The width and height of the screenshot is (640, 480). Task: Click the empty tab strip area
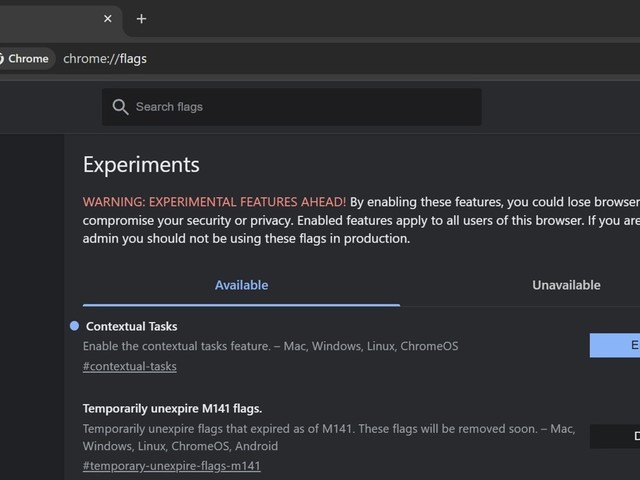tap(400, 19)
